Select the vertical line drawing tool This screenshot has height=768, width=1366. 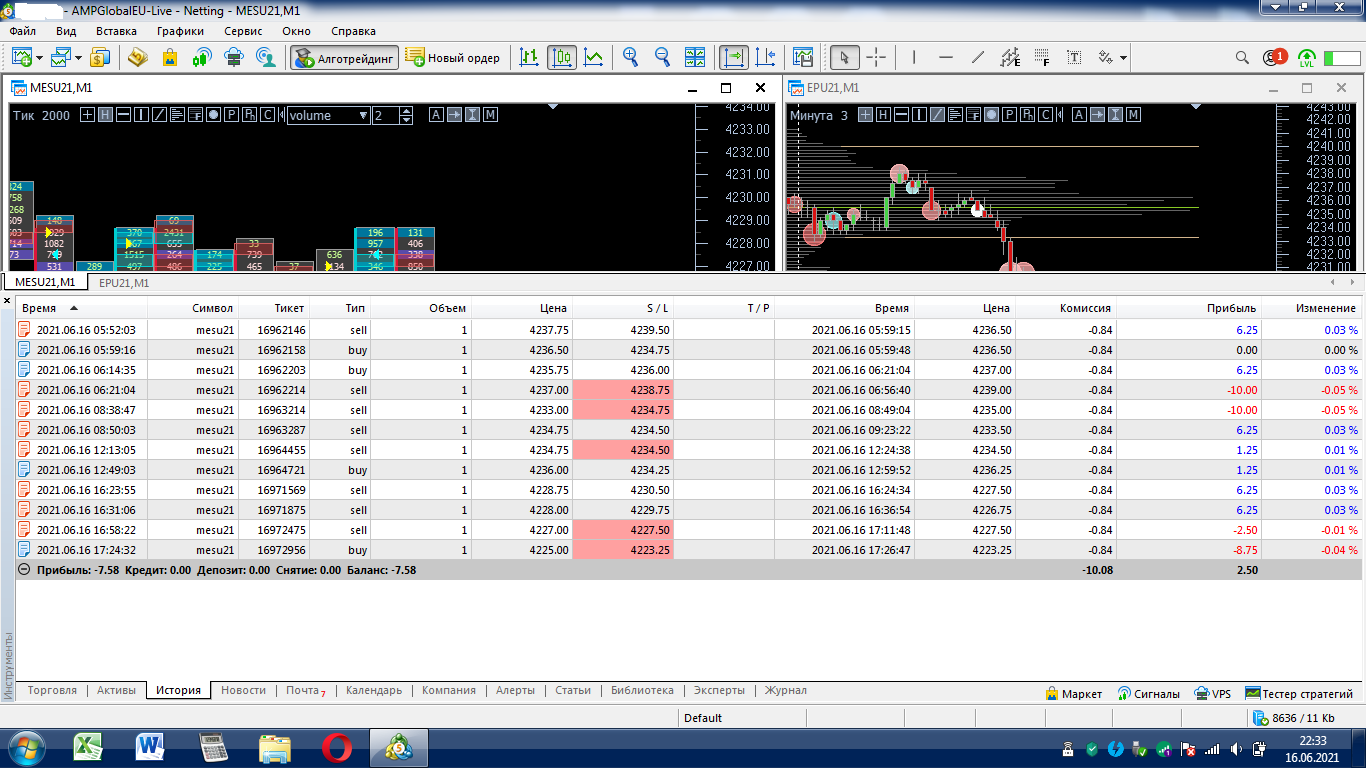tap(914, 57)
